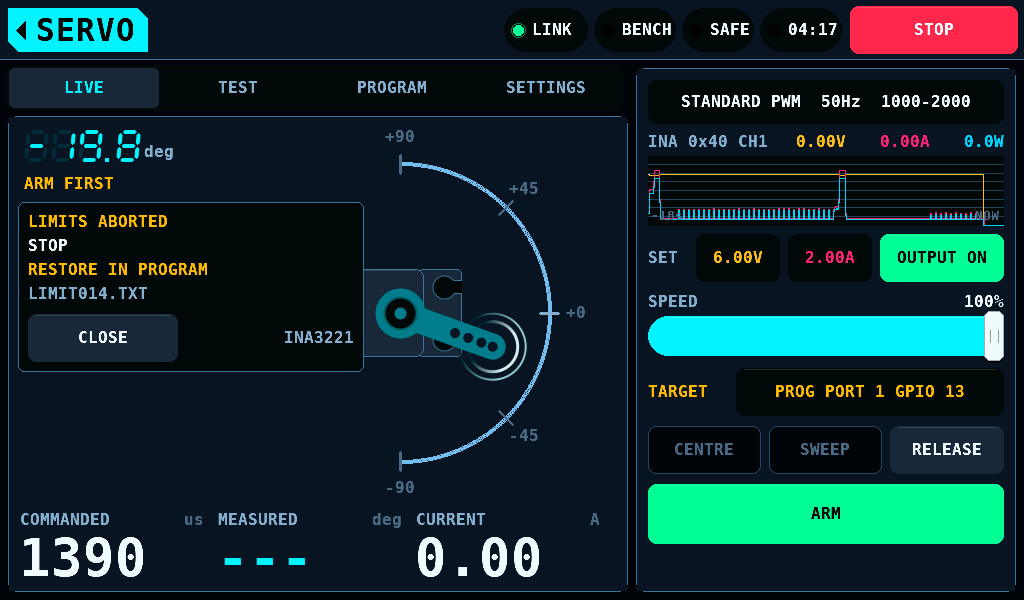Open the PROG PORT 1 GPIO 13 target selector

[x=869, y=392]
